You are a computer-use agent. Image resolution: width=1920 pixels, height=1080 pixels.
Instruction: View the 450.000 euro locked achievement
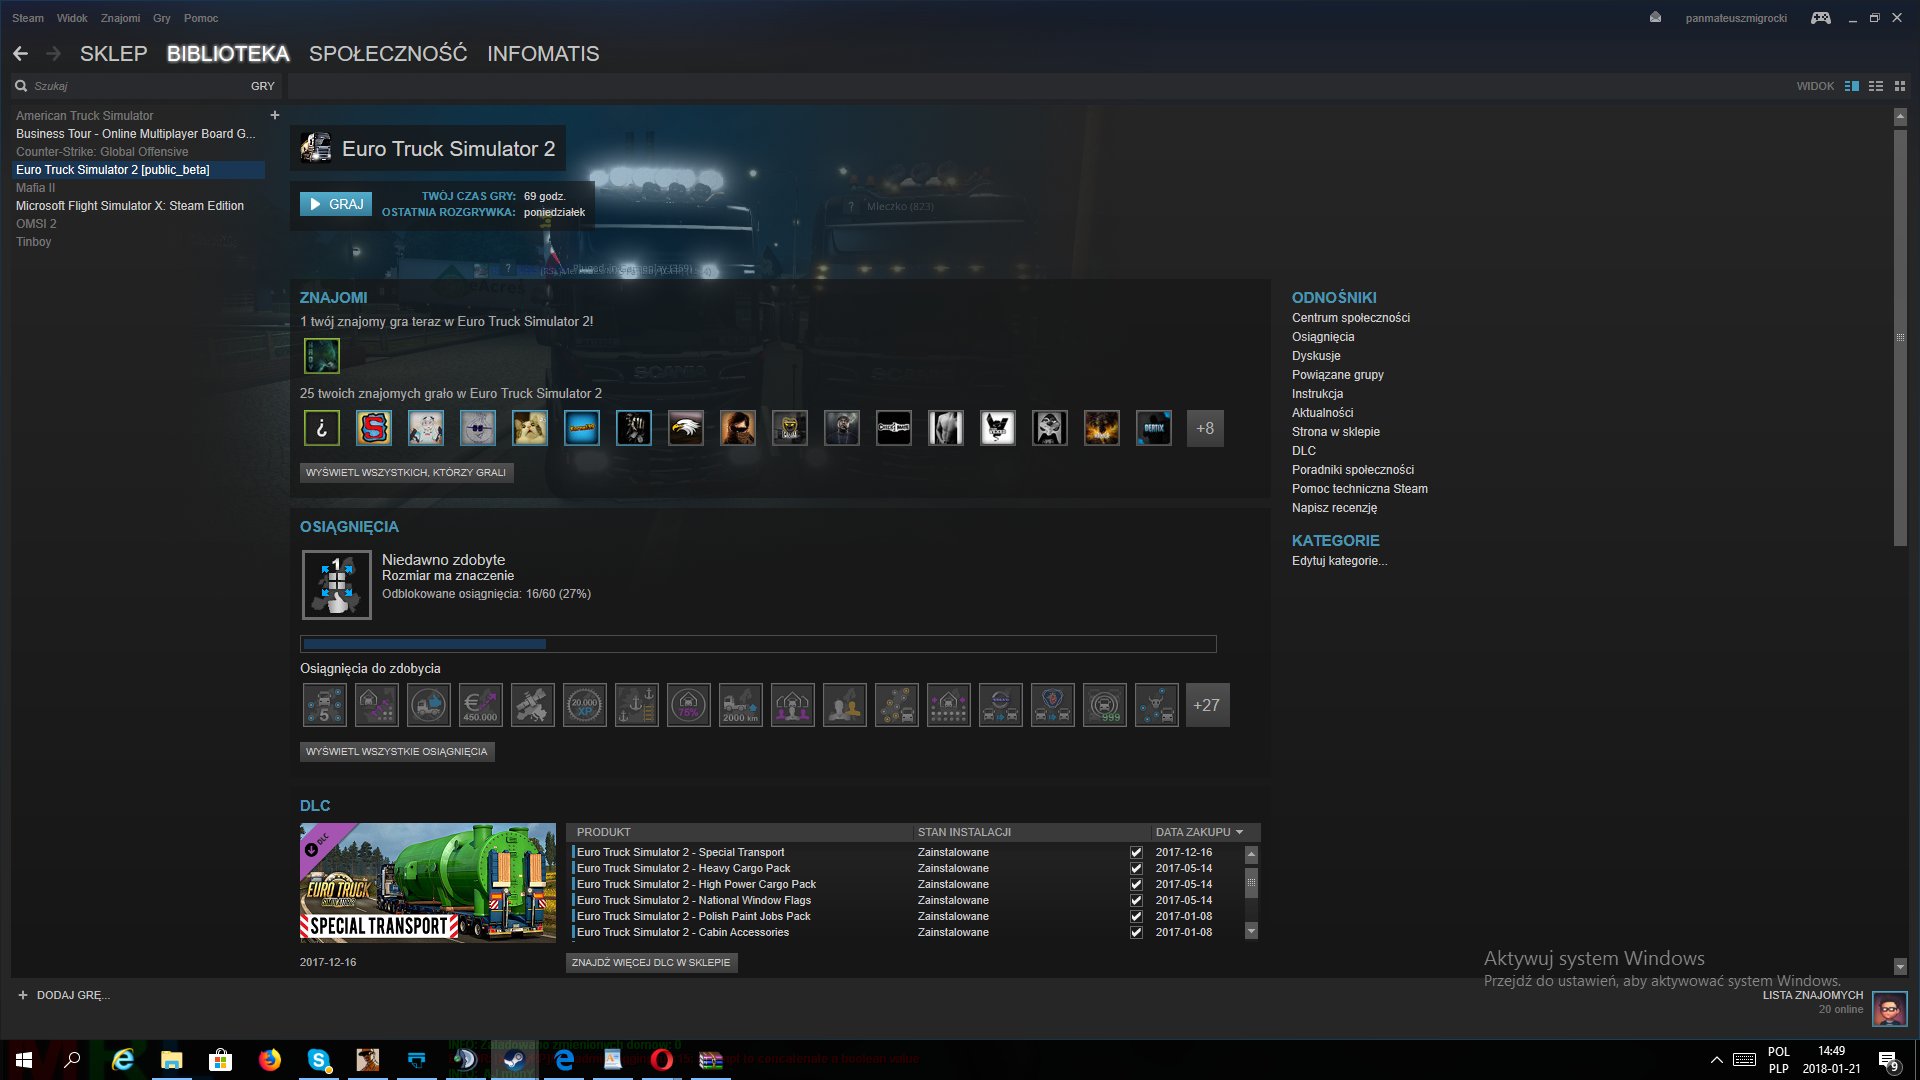480,705
